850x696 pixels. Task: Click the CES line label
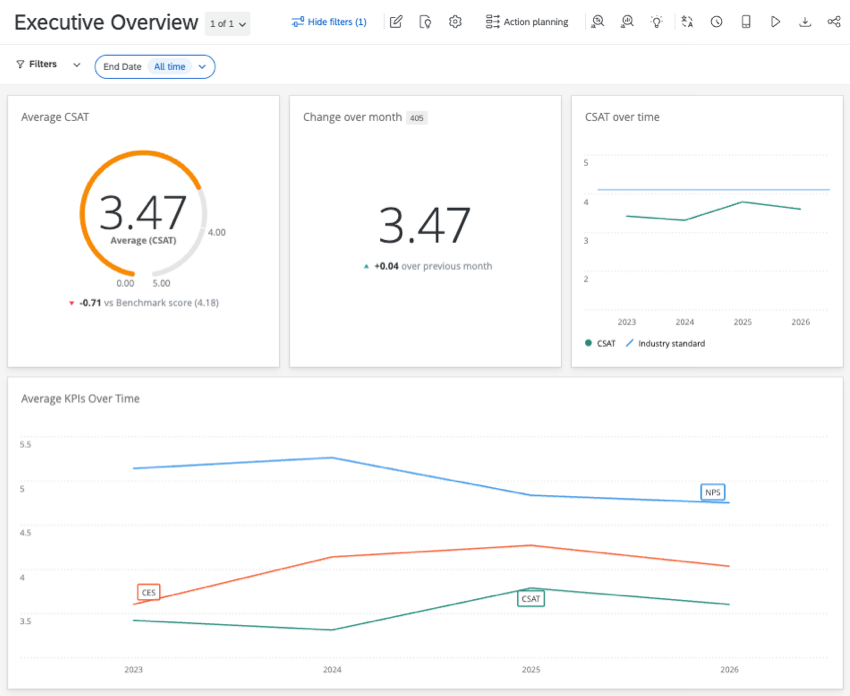coord(149,592)
